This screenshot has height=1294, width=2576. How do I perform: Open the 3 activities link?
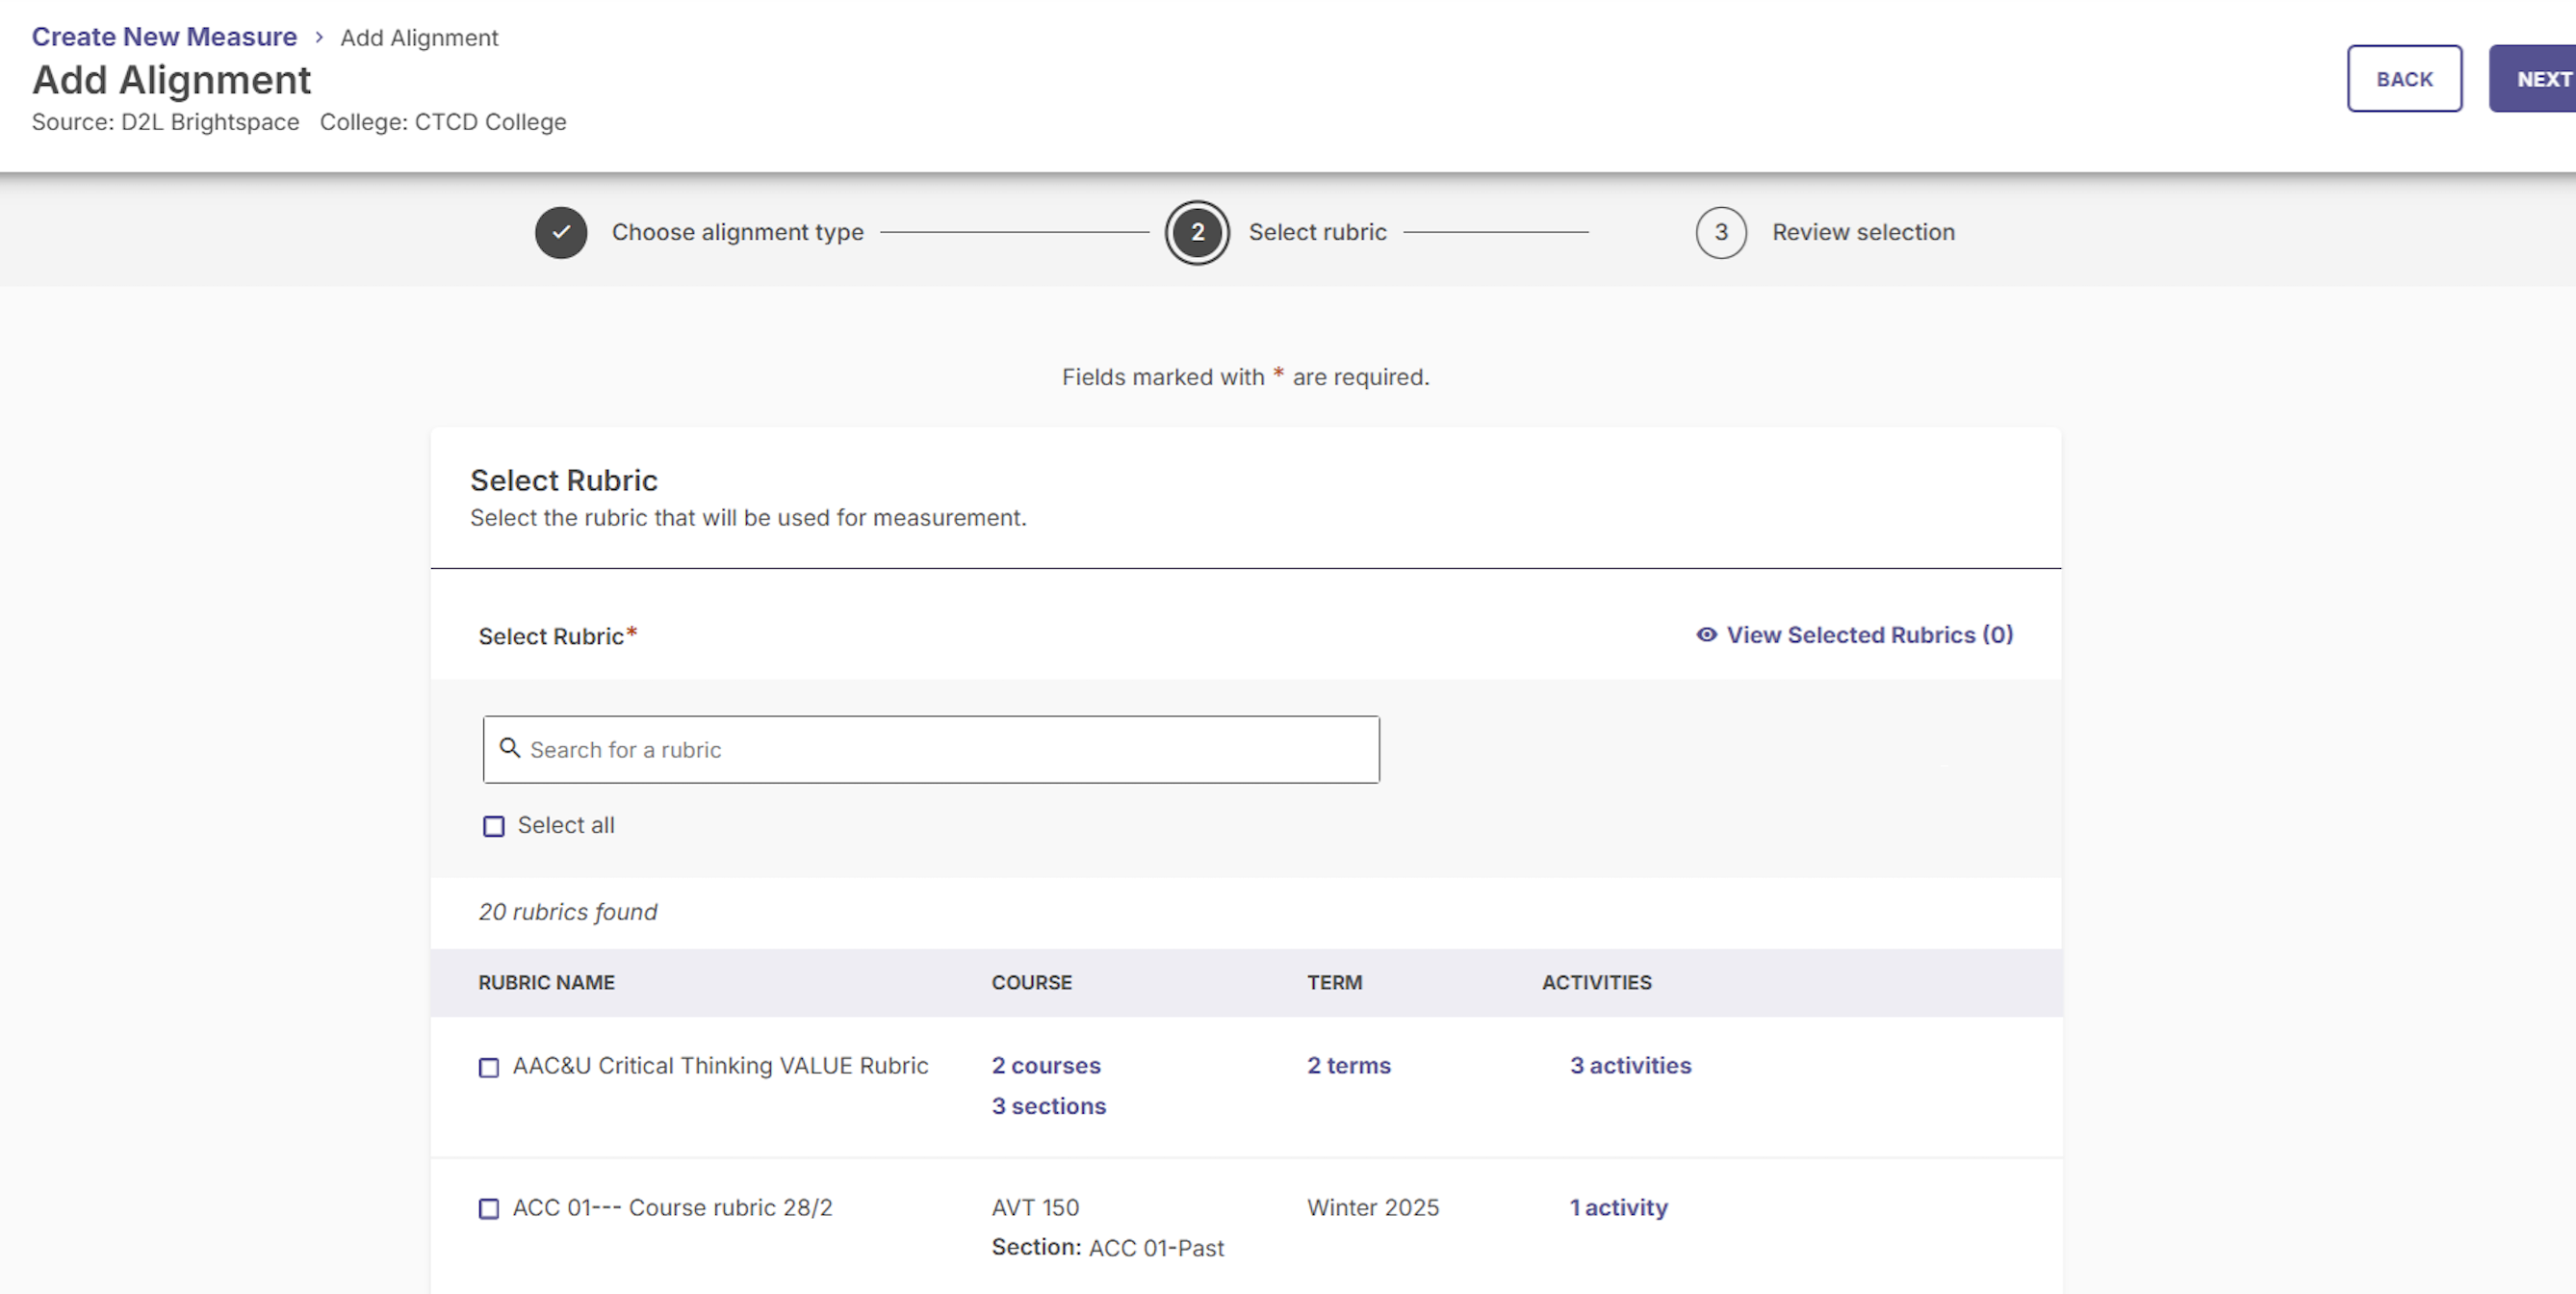pos(1630,1065)
